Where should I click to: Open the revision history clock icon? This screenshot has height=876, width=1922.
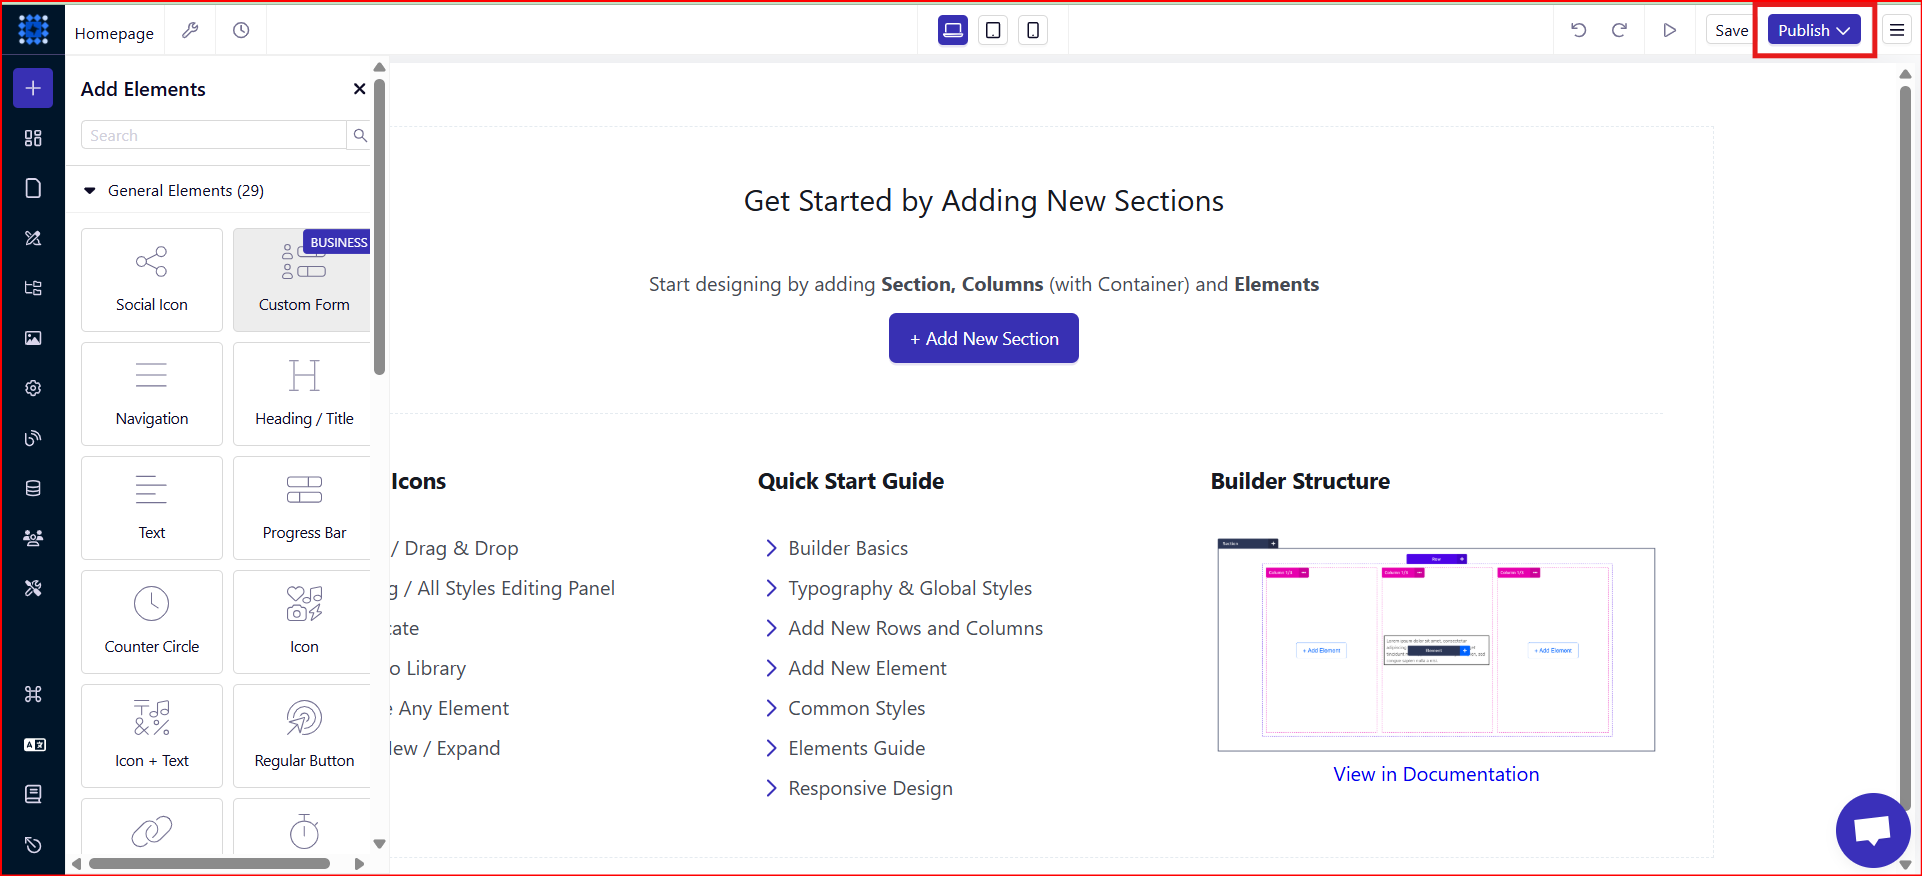tap(241, 31)
